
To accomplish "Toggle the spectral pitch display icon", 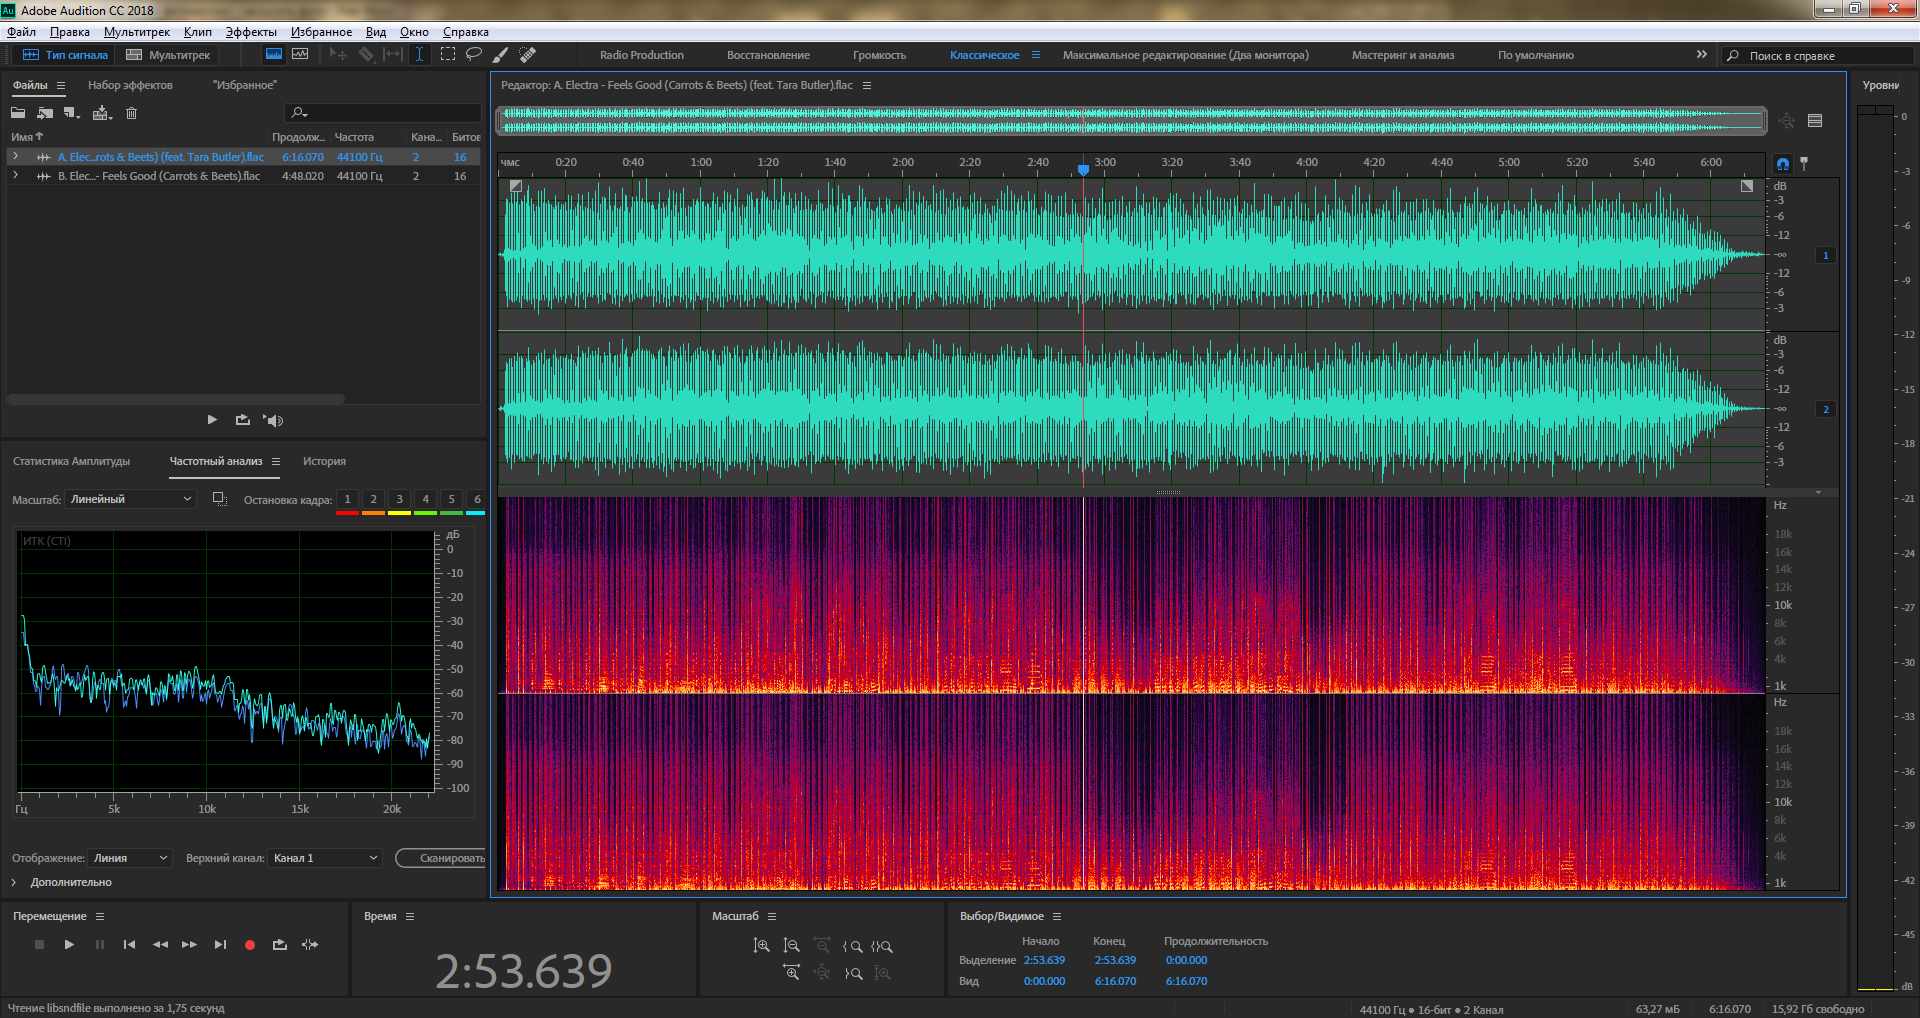I will tap(300, 55).
